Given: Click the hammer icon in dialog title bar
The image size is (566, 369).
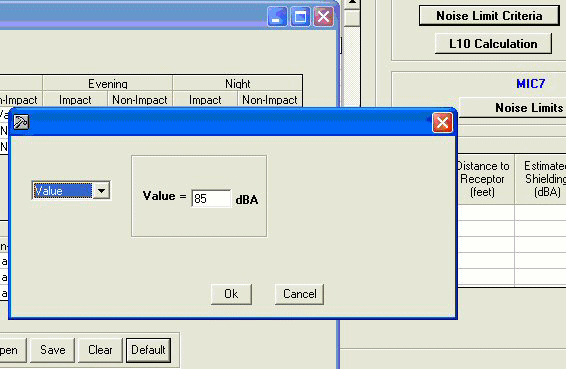Looking at the screenshot, I should click(21, 122).
